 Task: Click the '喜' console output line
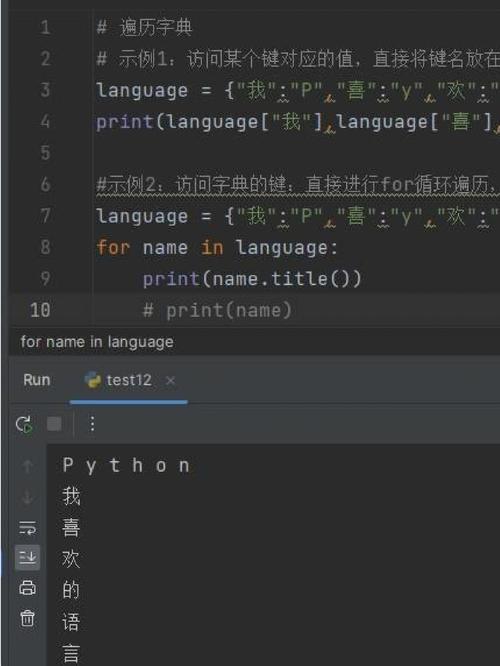click(71, 528)
